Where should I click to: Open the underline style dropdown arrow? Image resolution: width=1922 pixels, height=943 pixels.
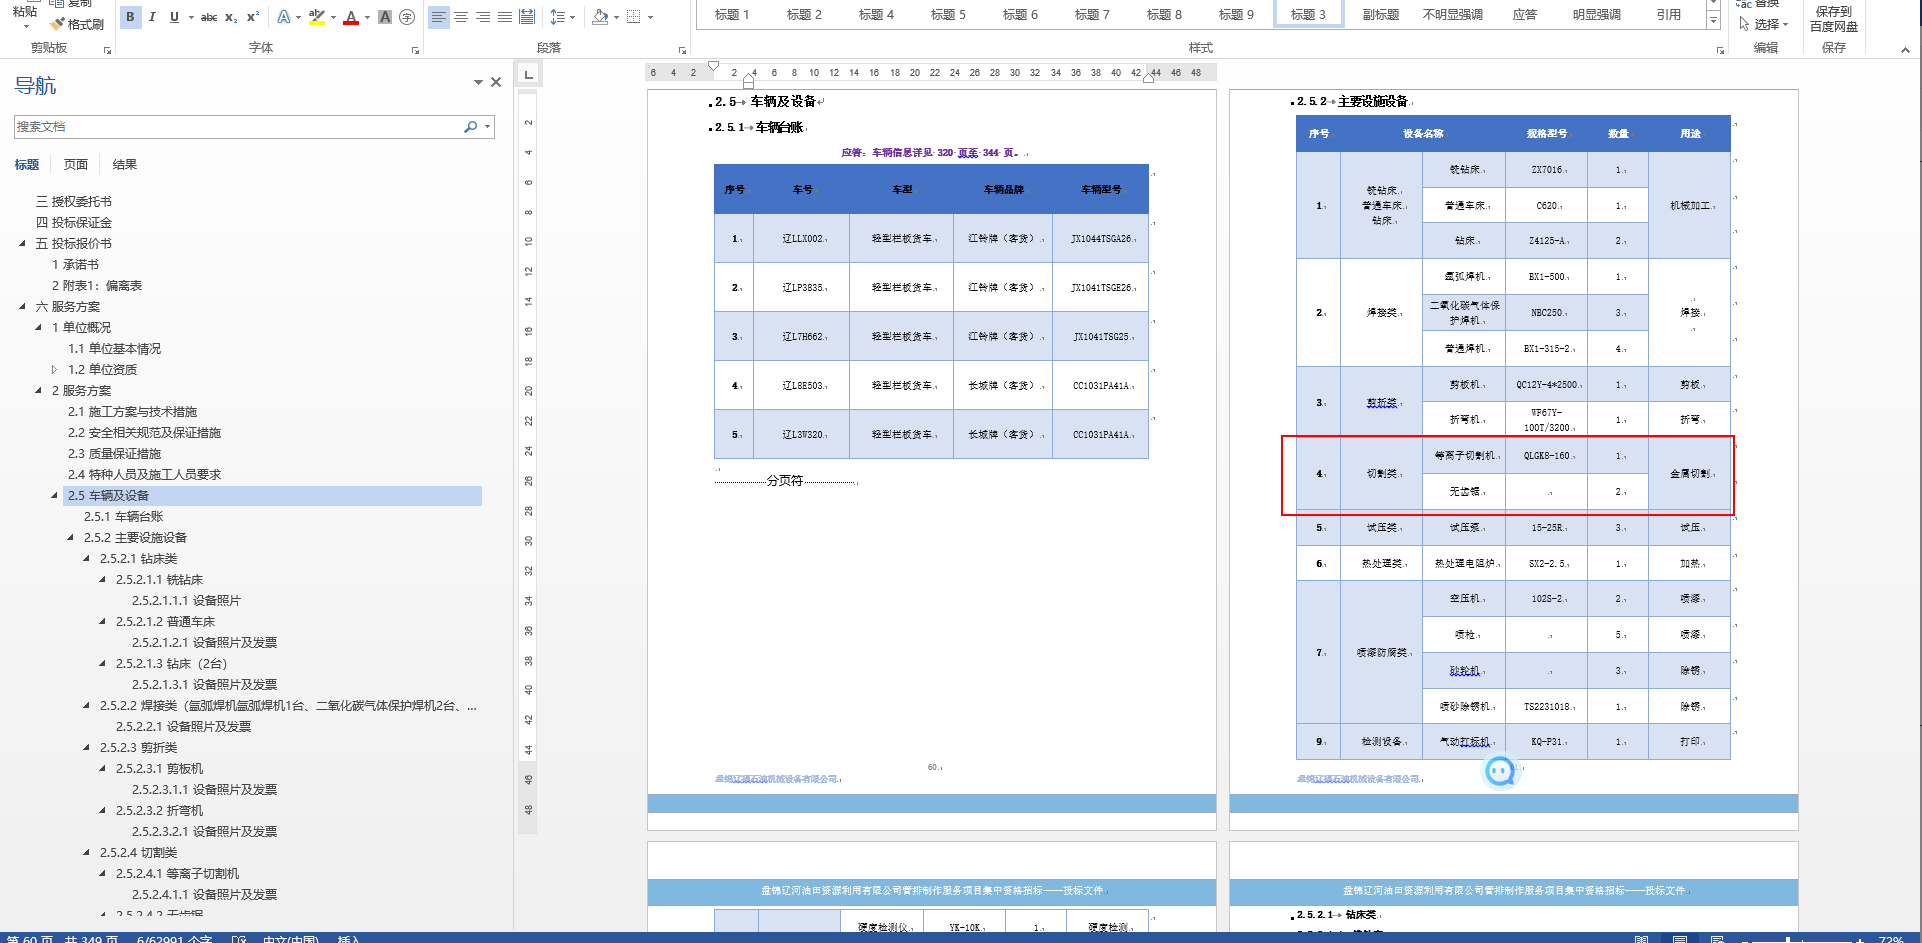click(190, 17)
